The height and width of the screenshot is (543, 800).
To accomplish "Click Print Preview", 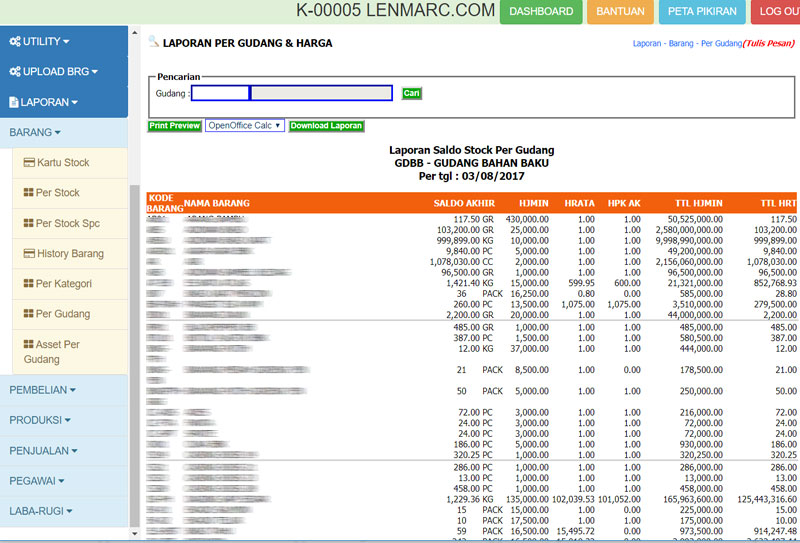I will (174, 126).
